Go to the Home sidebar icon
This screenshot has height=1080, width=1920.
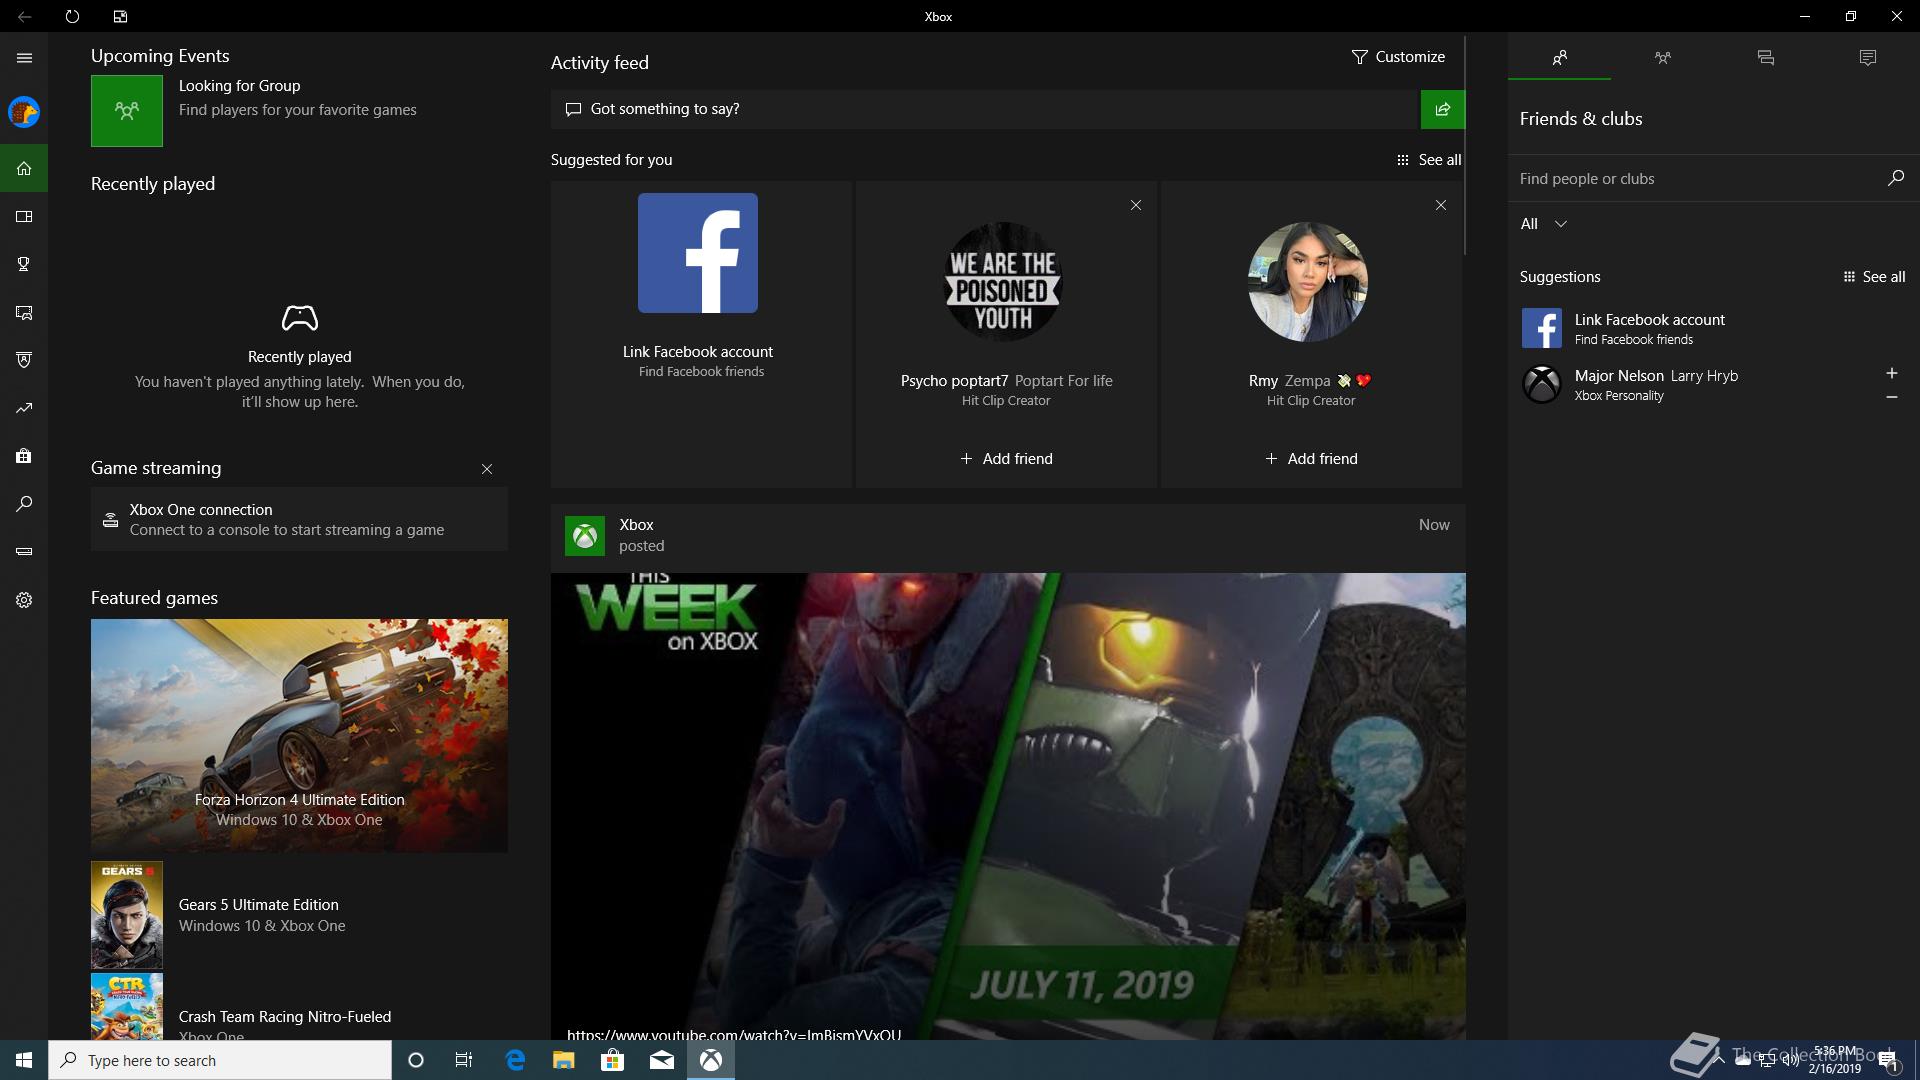[24, 168]
